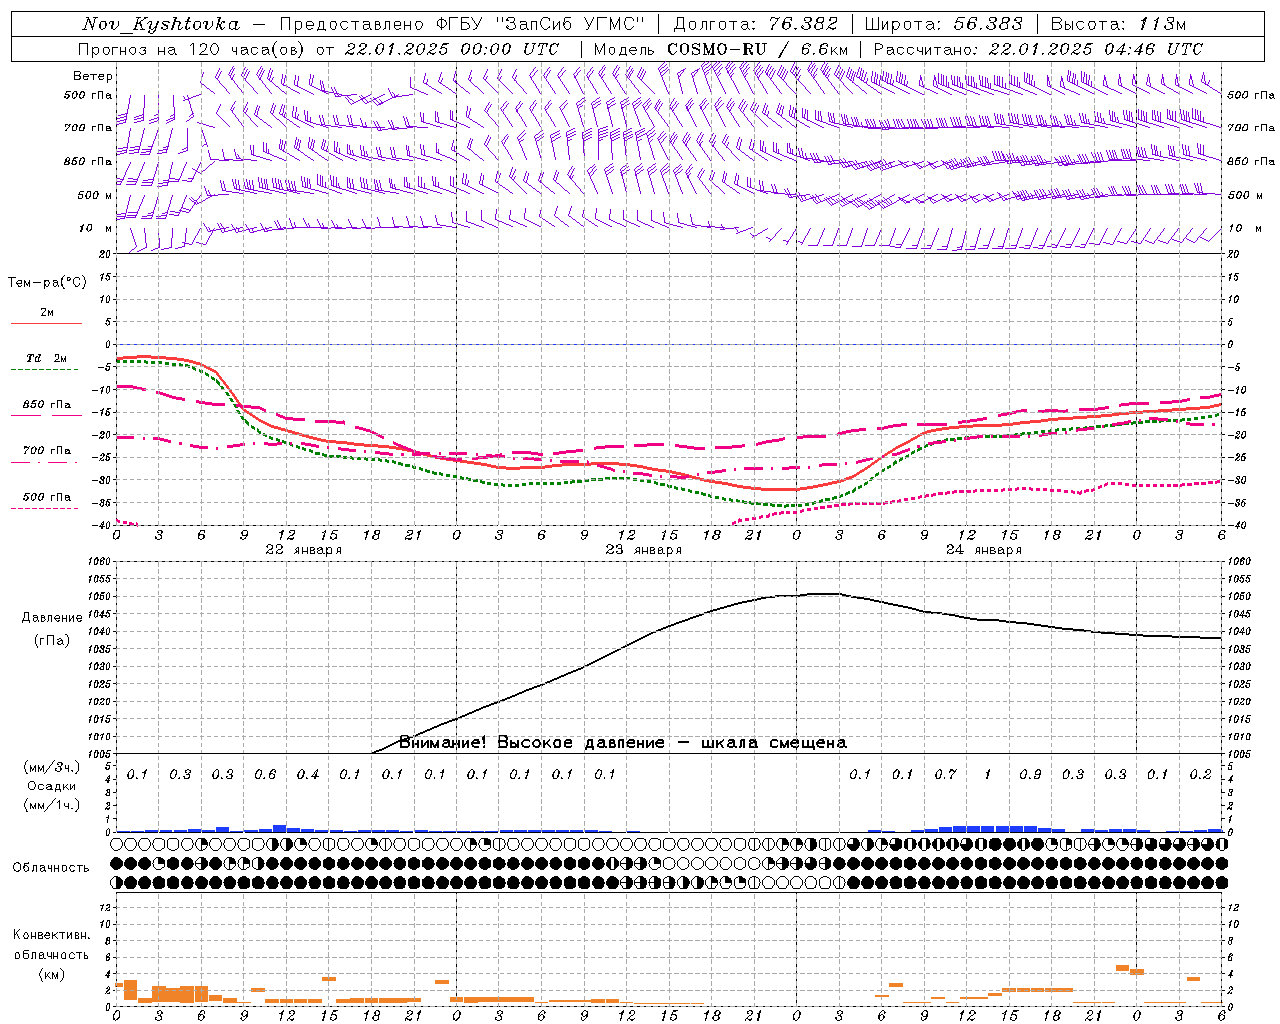Click the 0.6 precipitation value
The width and height of the screenshot is (1280, 1024).
click(x=265, y=775)
